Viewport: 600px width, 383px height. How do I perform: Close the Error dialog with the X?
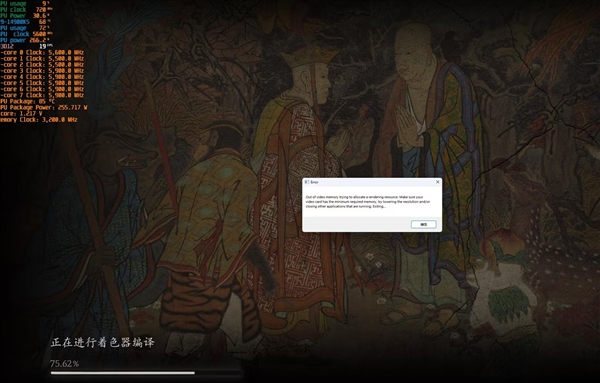click(x=438, y=182)
